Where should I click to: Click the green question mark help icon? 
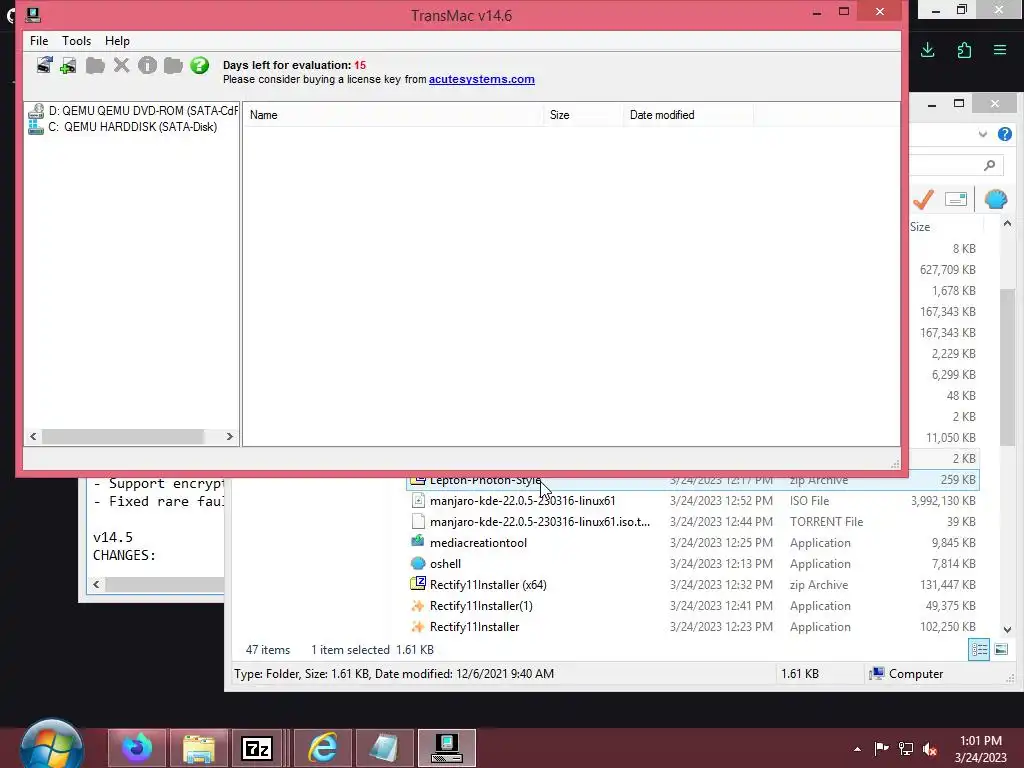tap(200, 65)
